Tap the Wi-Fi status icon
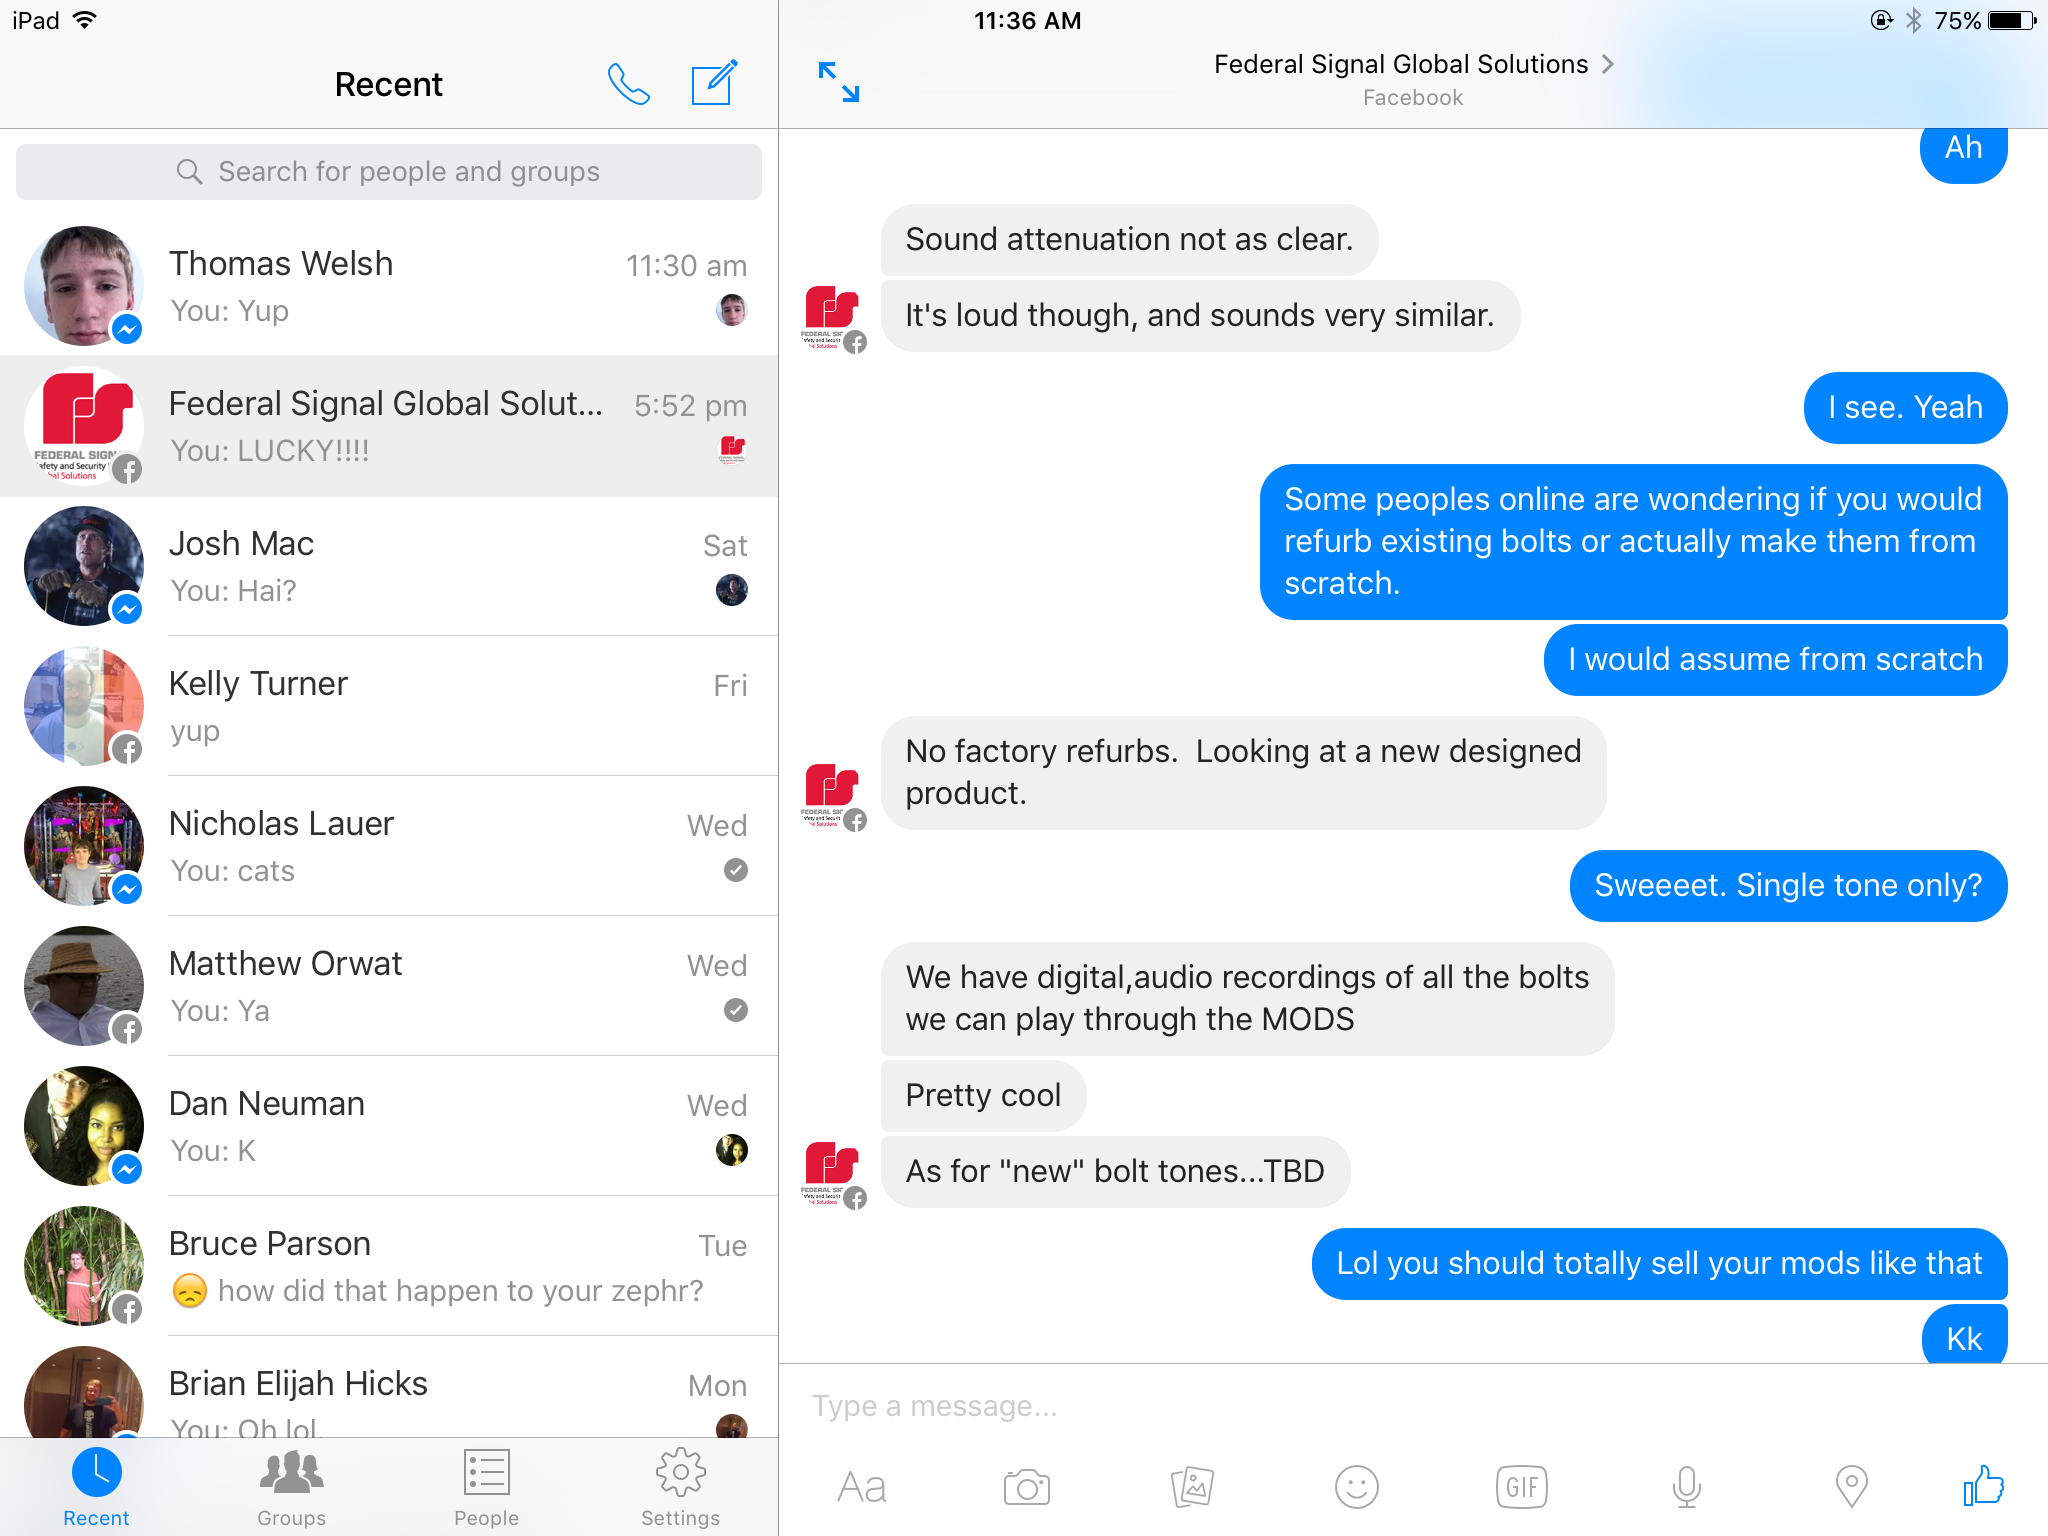This screenshot has width=2048, height=1536. (85, 20)
